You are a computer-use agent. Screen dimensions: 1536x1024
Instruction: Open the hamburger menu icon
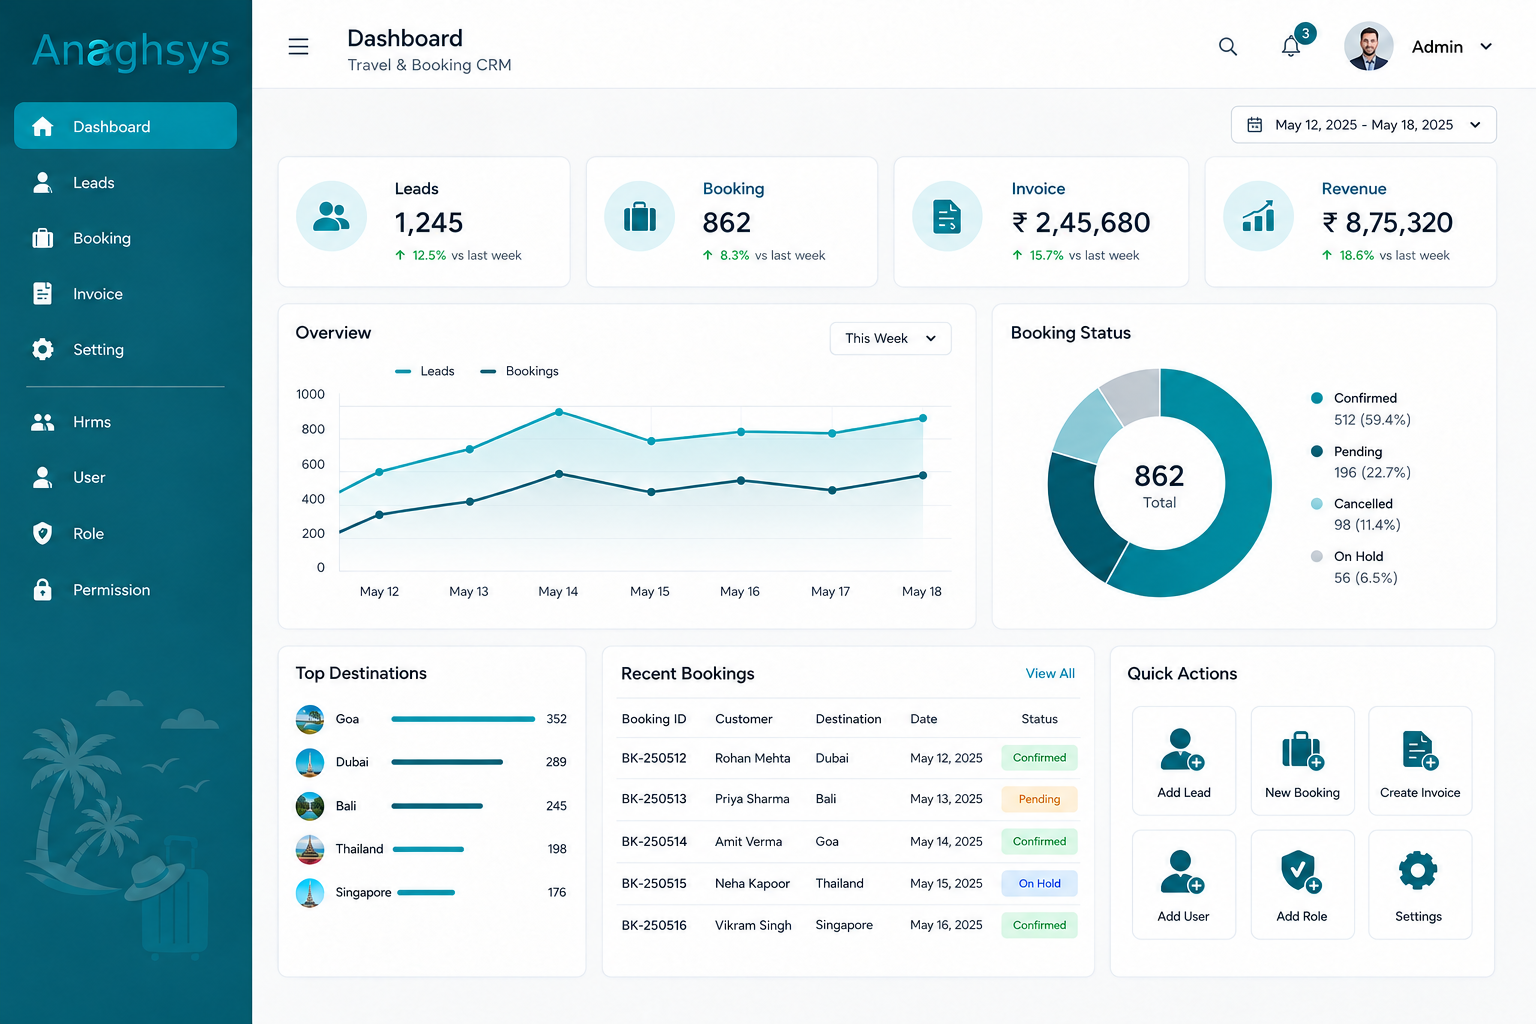click(298, 47)
